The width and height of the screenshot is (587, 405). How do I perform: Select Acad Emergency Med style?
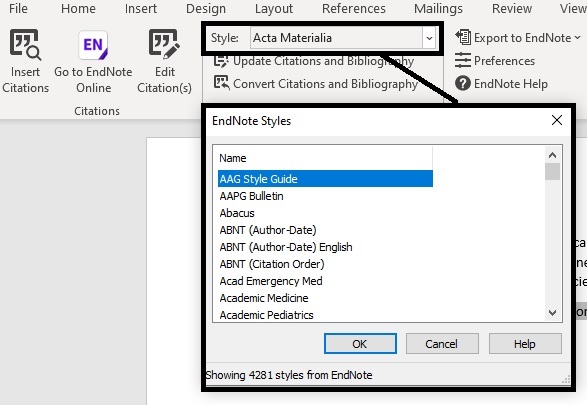pyautogui.click(x=325, y=281)
